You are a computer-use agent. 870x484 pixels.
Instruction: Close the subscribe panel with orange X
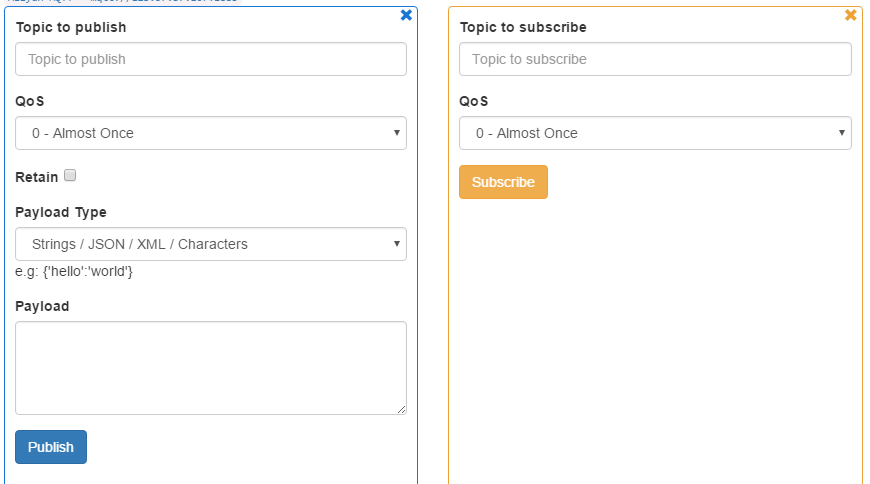point(851,15)
